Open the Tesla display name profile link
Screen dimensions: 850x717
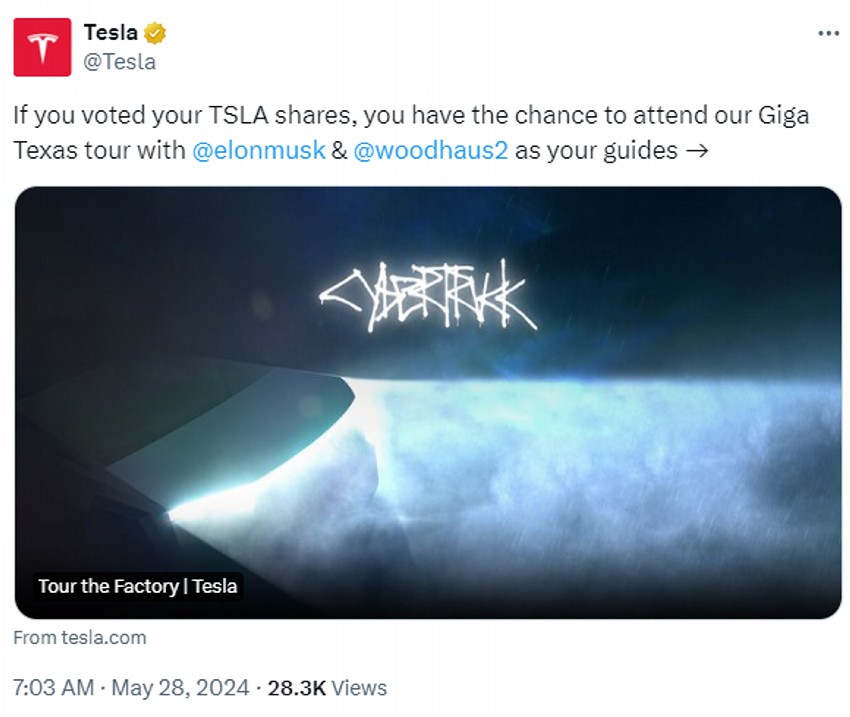point(110,33)
